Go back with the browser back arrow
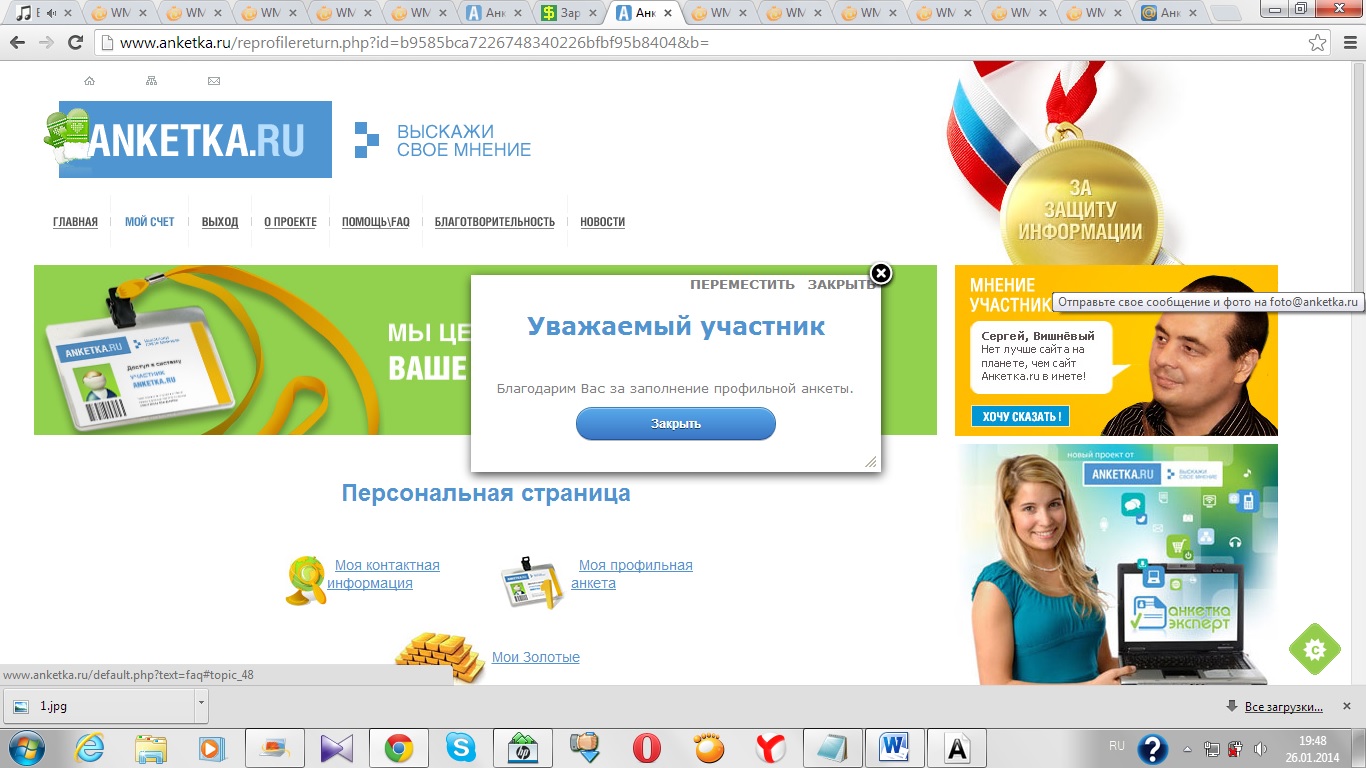Image resolution: width=1366 pixels, height=768 pixels. [17, 43]
